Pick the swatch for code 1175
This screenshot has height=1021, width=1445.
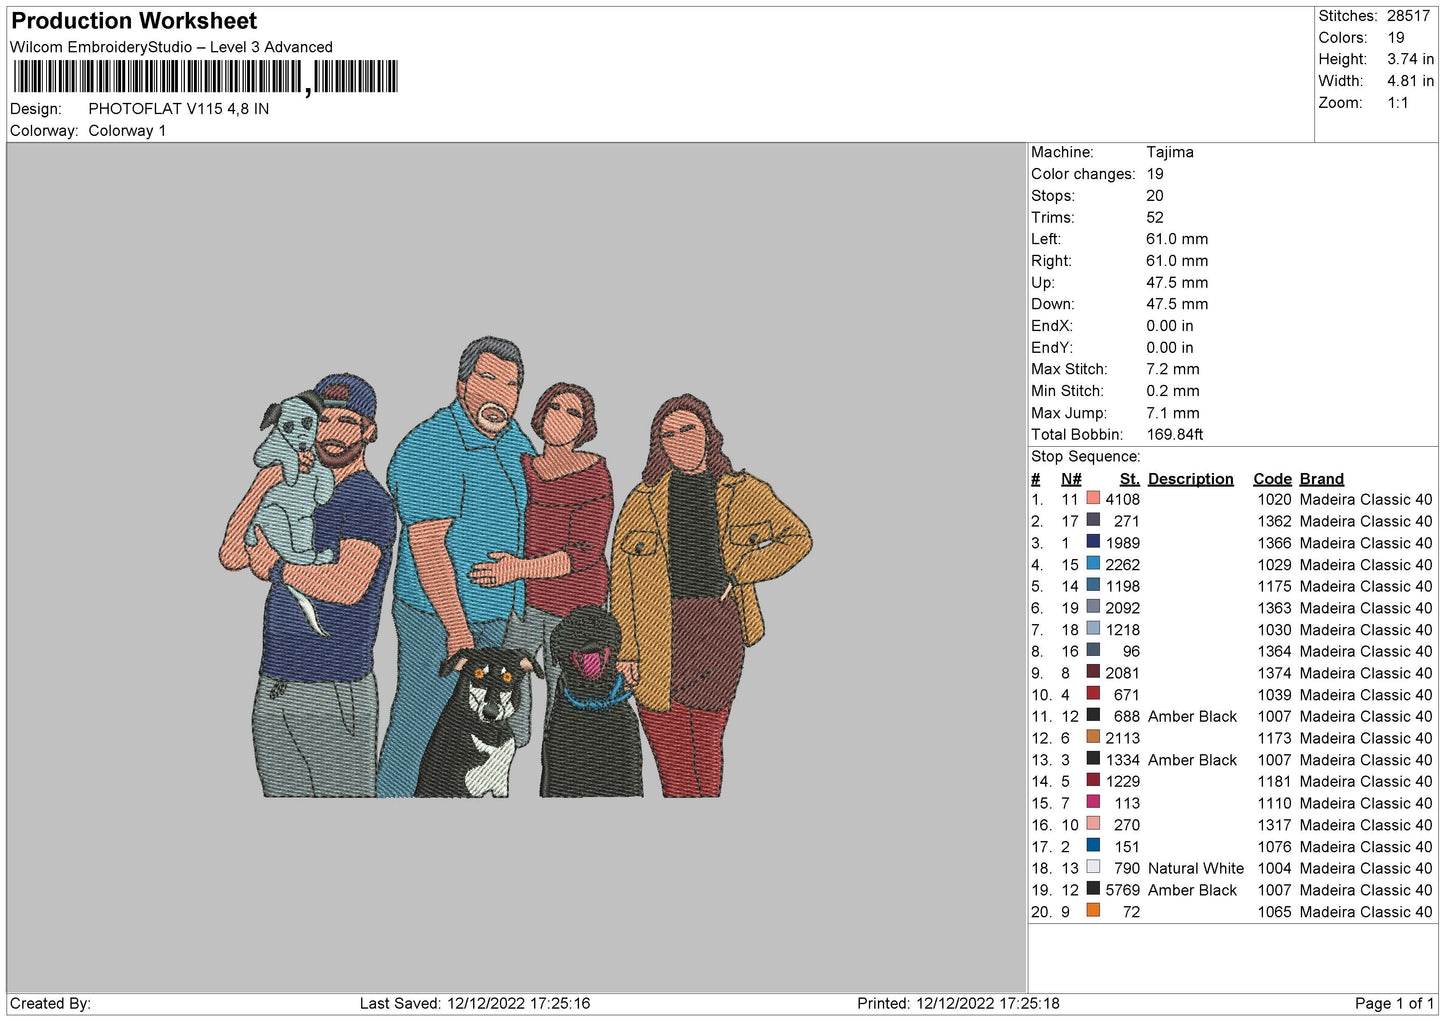click(x=1093, y=586)
